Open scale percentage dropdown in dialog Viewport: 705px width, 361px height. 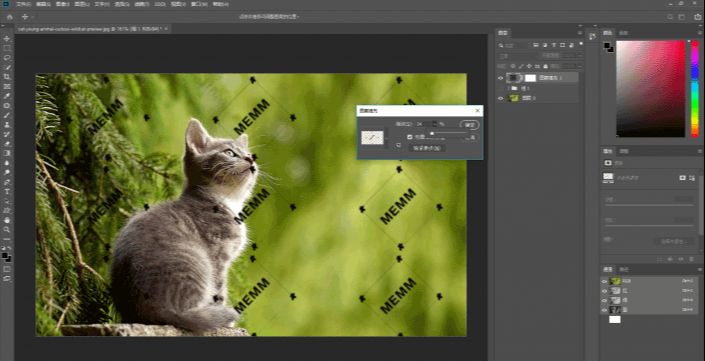(434, 124)
